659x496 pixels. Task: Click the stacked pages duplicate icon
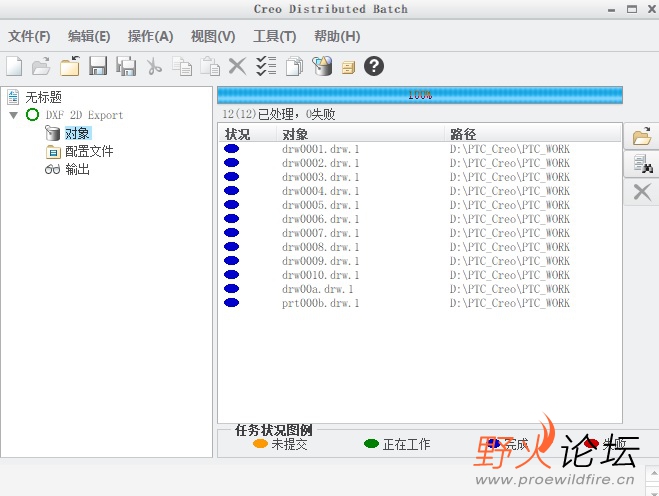click(x=294, y=67)
